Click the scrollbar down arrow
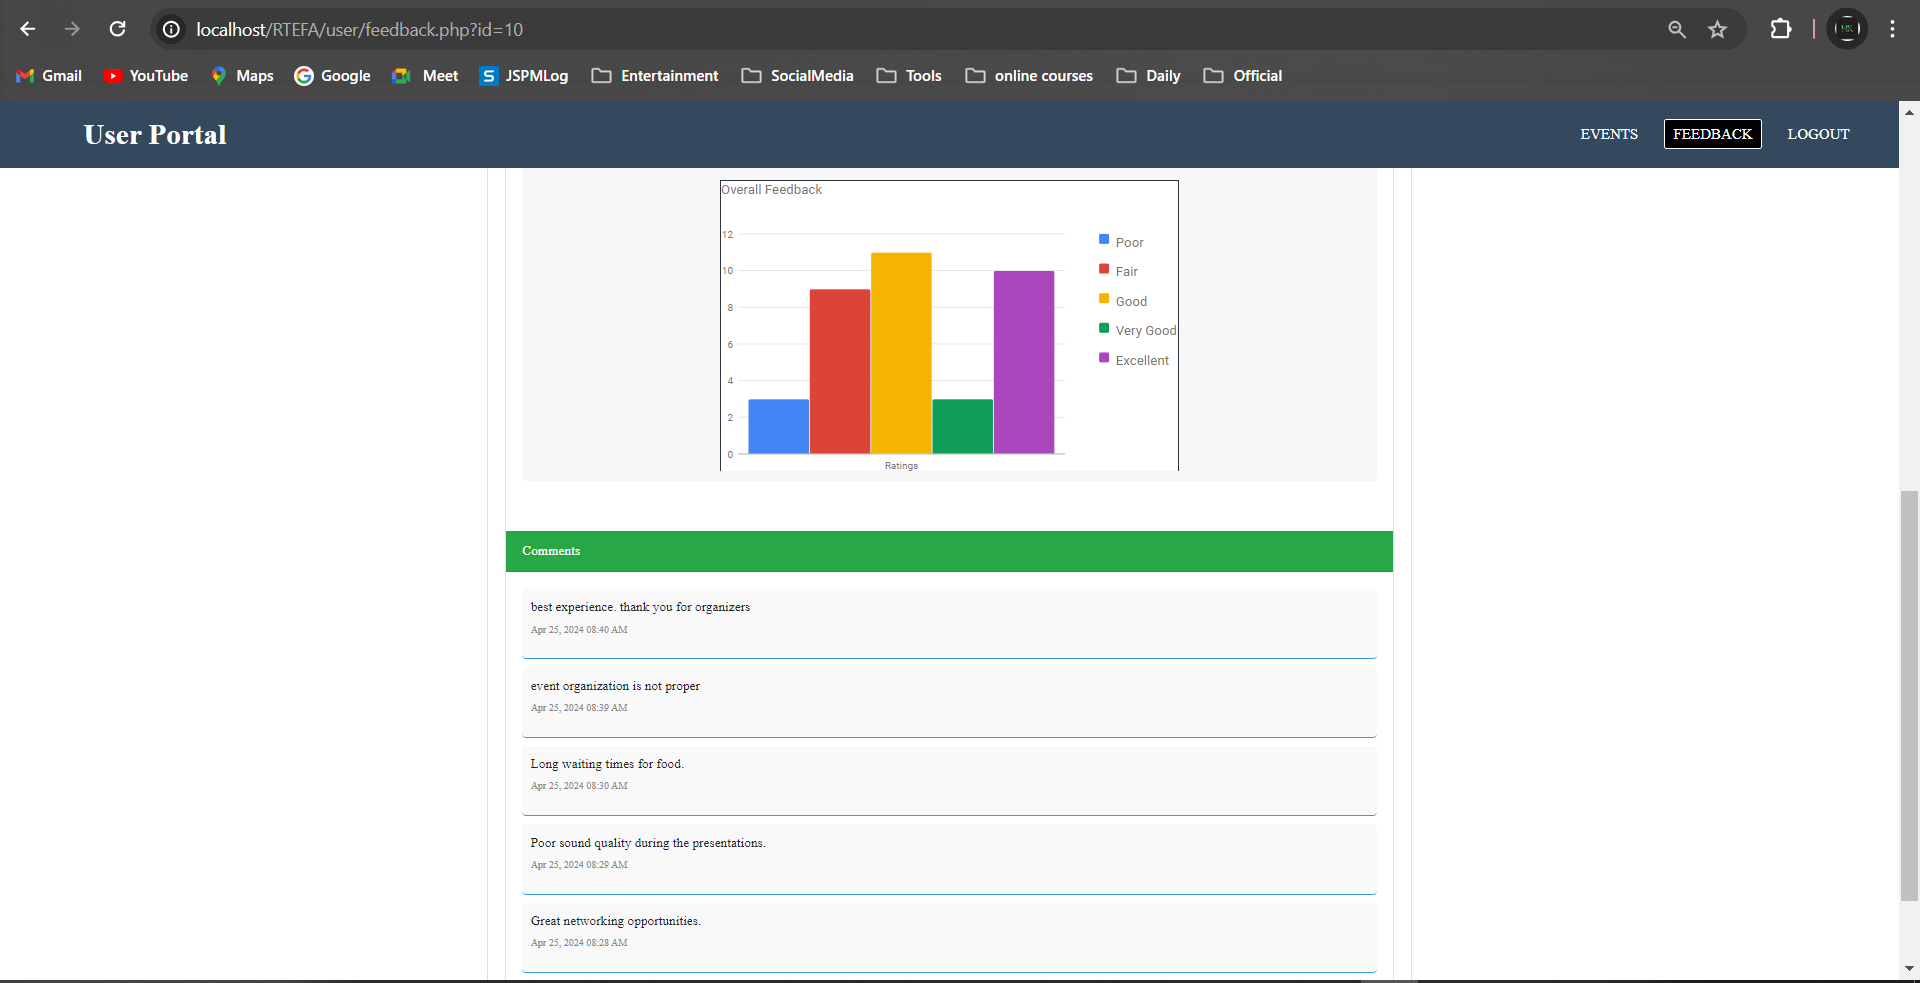 pos(1909,969)
